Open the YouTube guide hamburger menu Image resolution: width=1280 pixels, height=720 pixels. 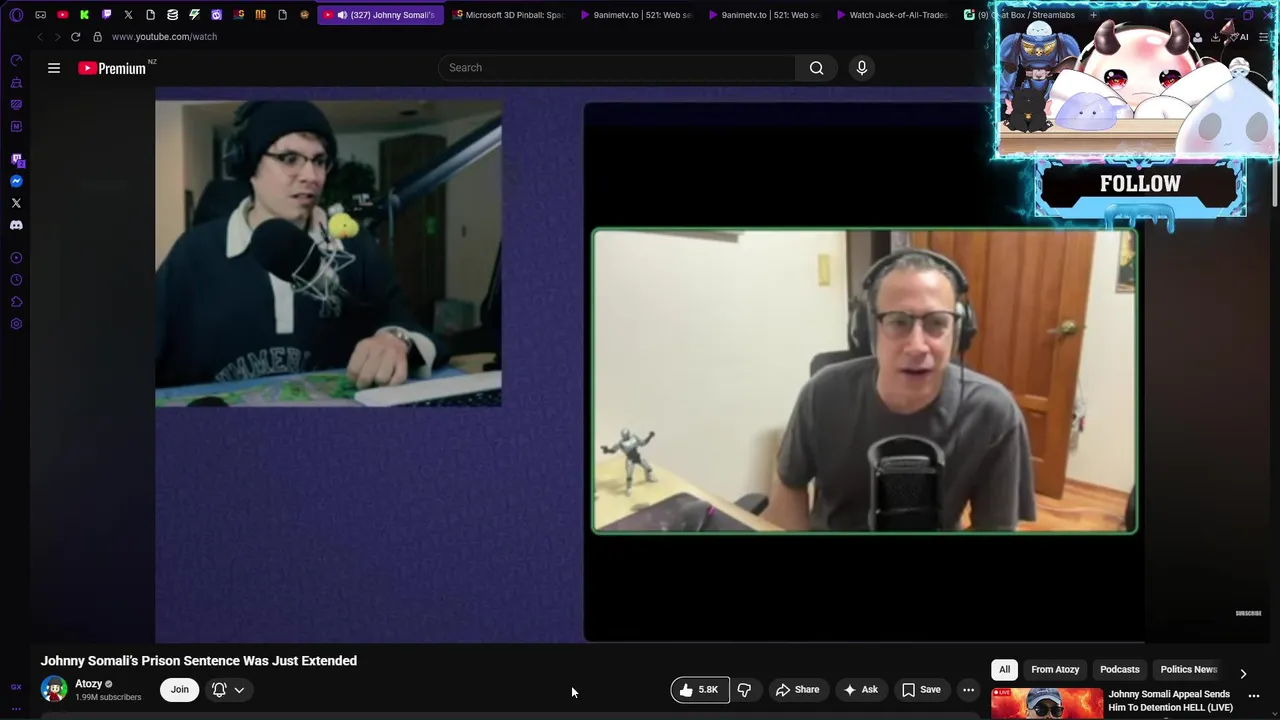(x=54, y=68)
